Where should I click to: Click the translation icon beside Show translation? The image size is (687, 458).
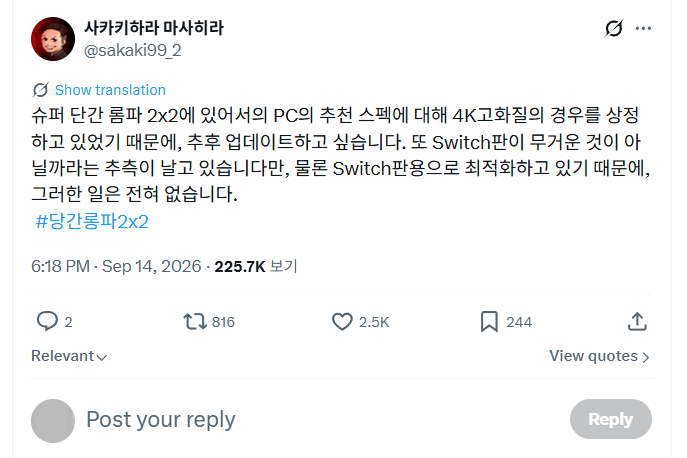[x=40, y=90]
